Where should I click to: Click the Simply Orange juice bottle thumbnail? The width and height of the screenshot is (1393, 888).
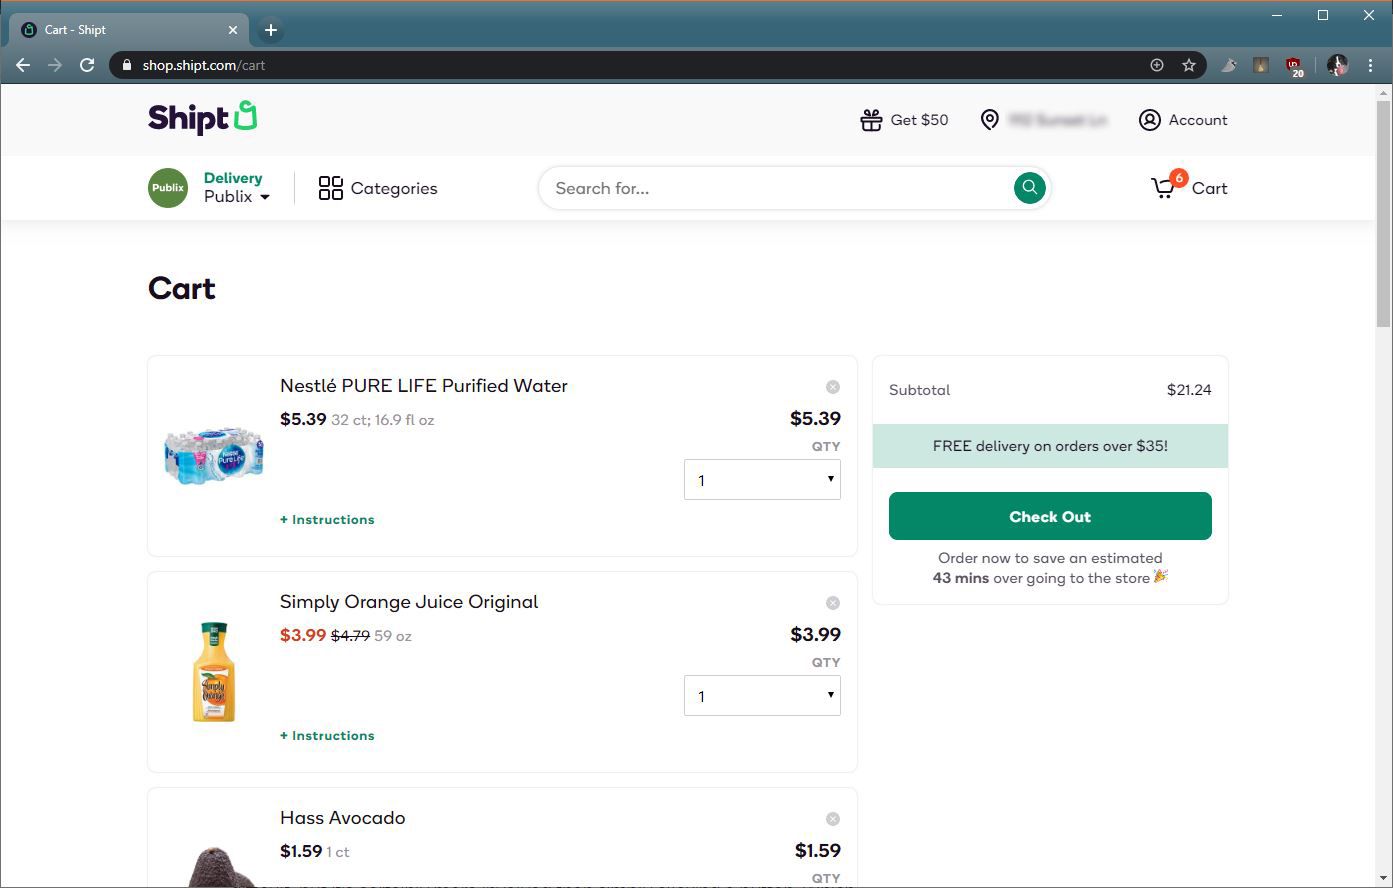(x=214, y=672)
